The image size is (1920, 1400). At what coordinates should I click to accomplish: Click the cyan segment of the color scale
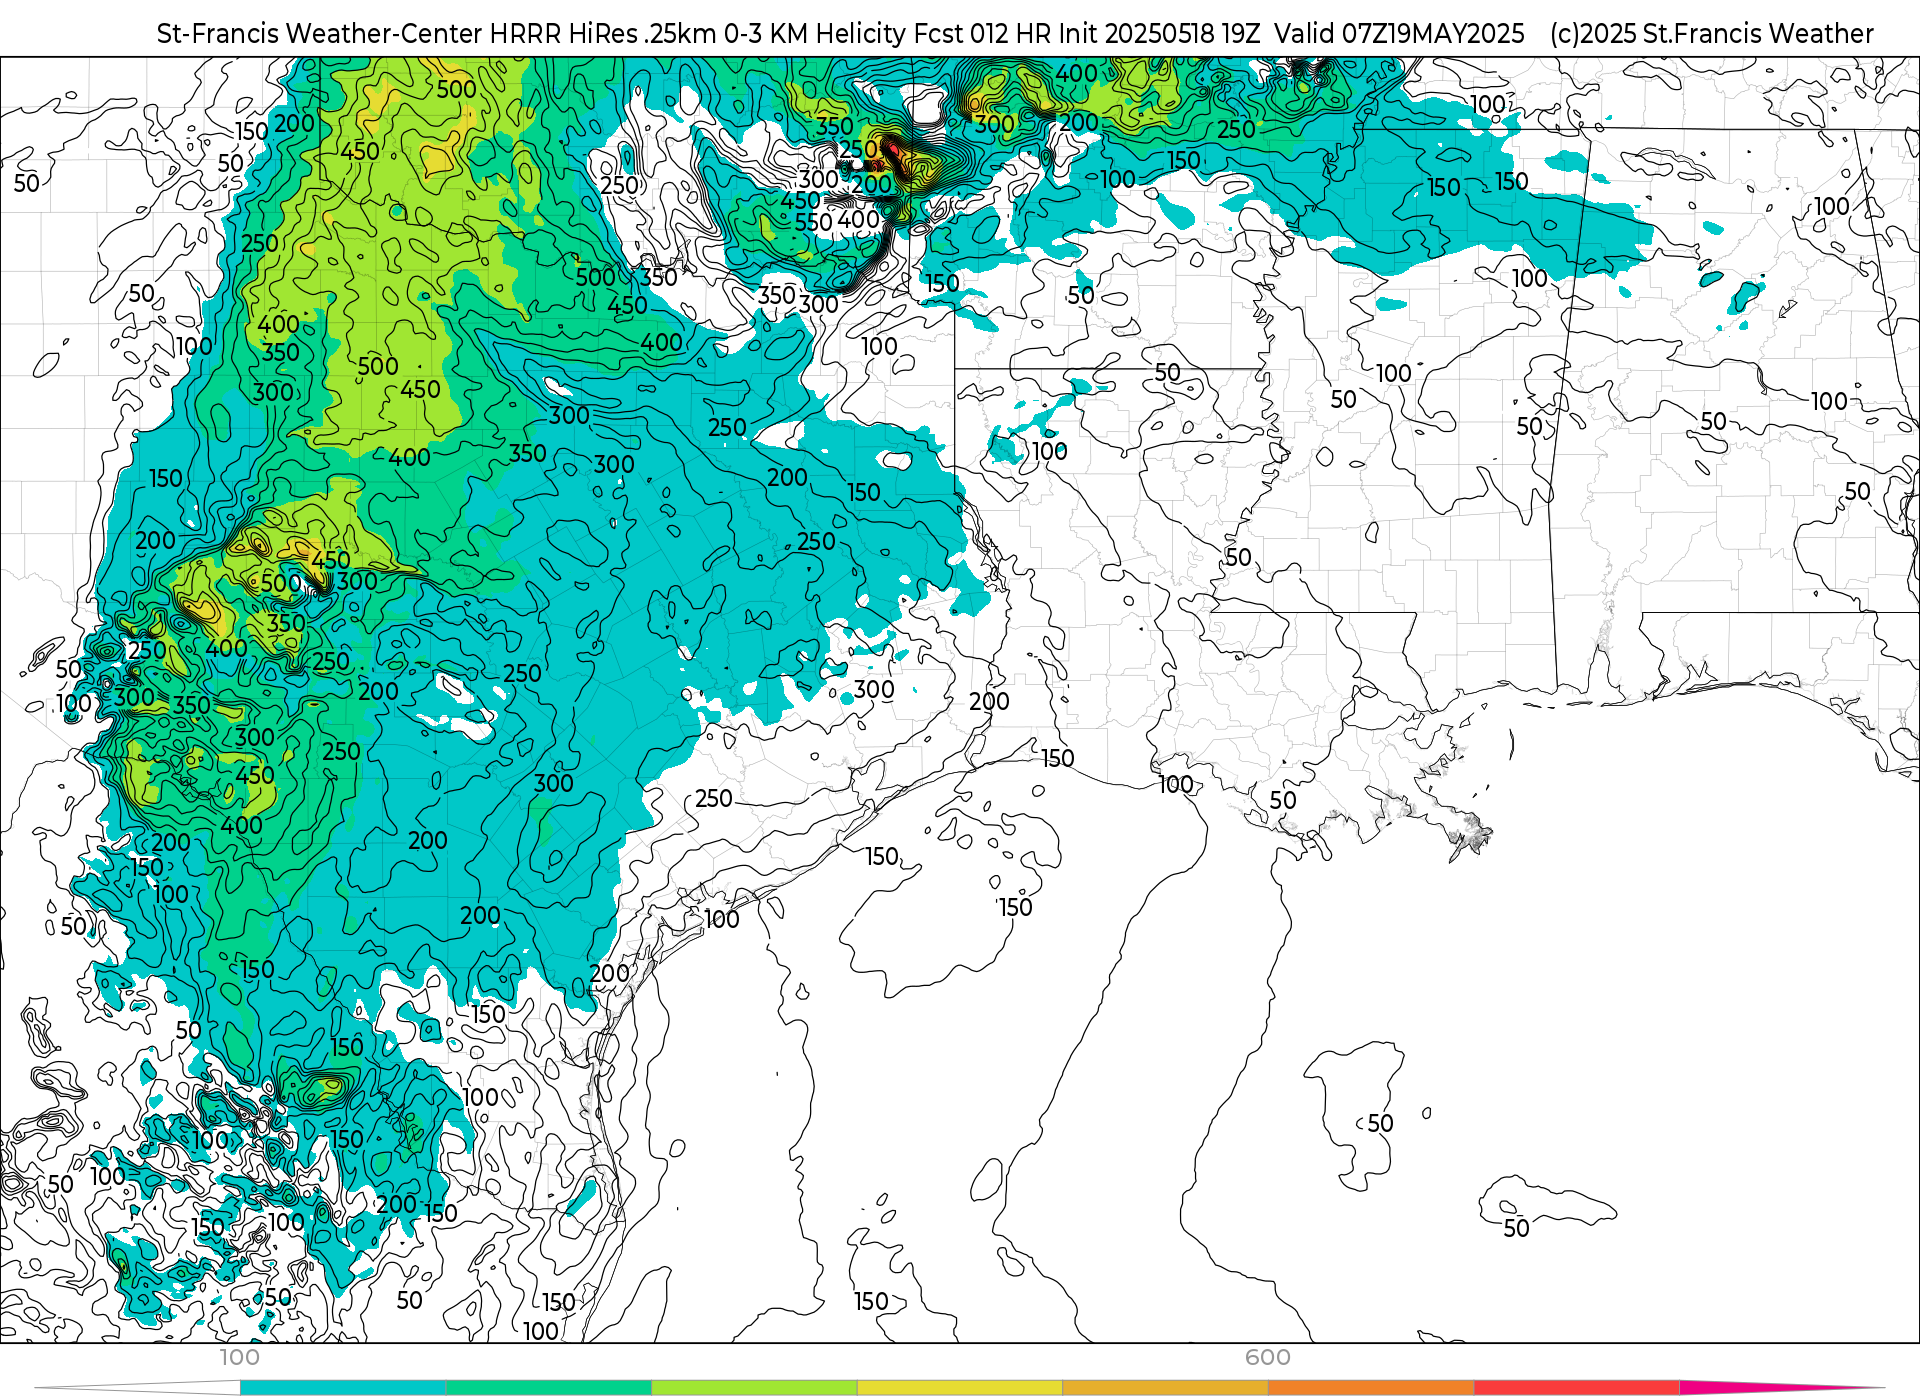tap(343, 1387)
